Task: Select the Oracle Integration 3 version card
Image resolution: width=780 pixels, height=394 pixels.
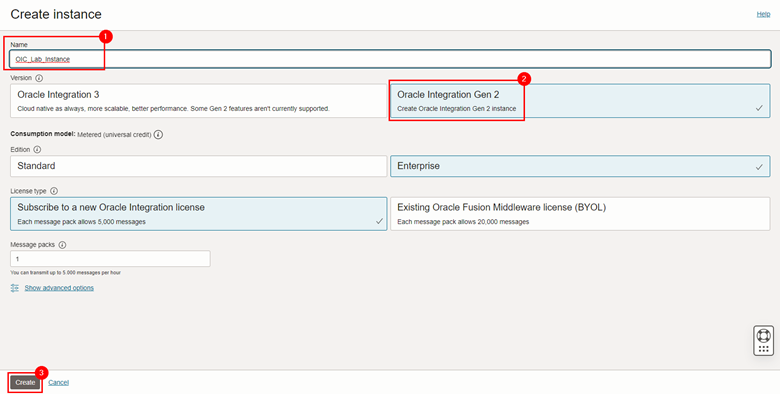Action: point(198,101)
